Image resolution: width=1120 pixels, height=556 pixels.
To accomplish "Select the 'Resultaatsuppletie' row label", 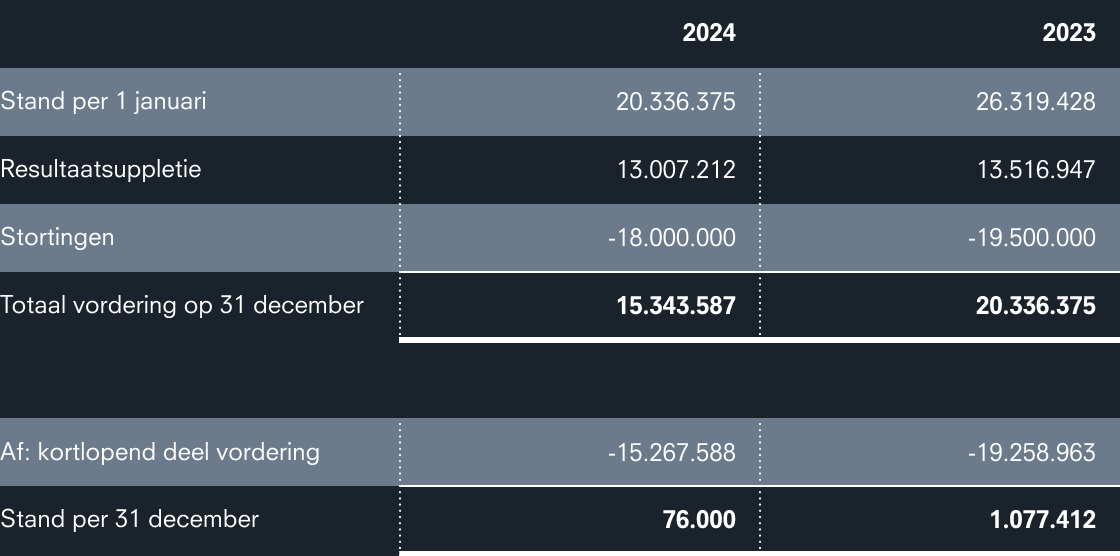I will coord(101,169).
